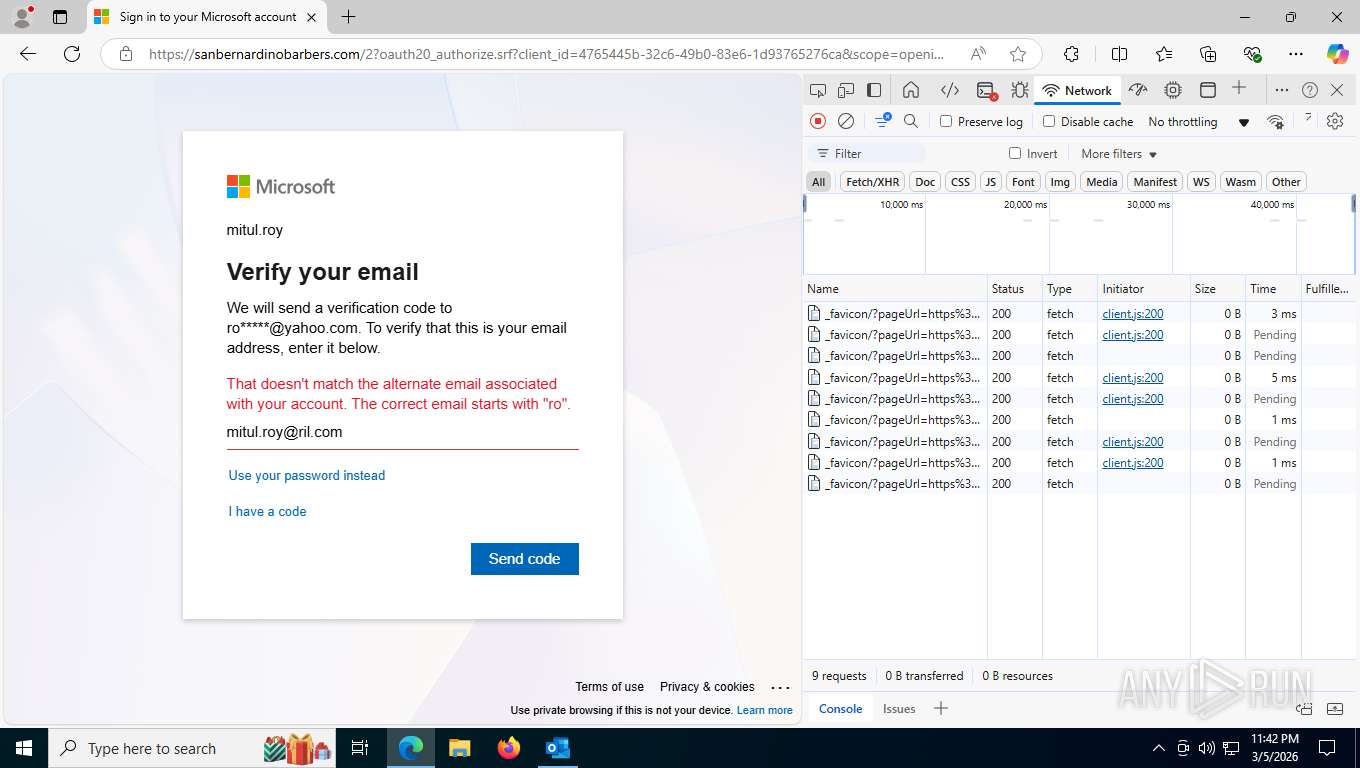Open Edge Settings and more menu
This screenshot has height=768, width=1360.
pos(1296,54)
